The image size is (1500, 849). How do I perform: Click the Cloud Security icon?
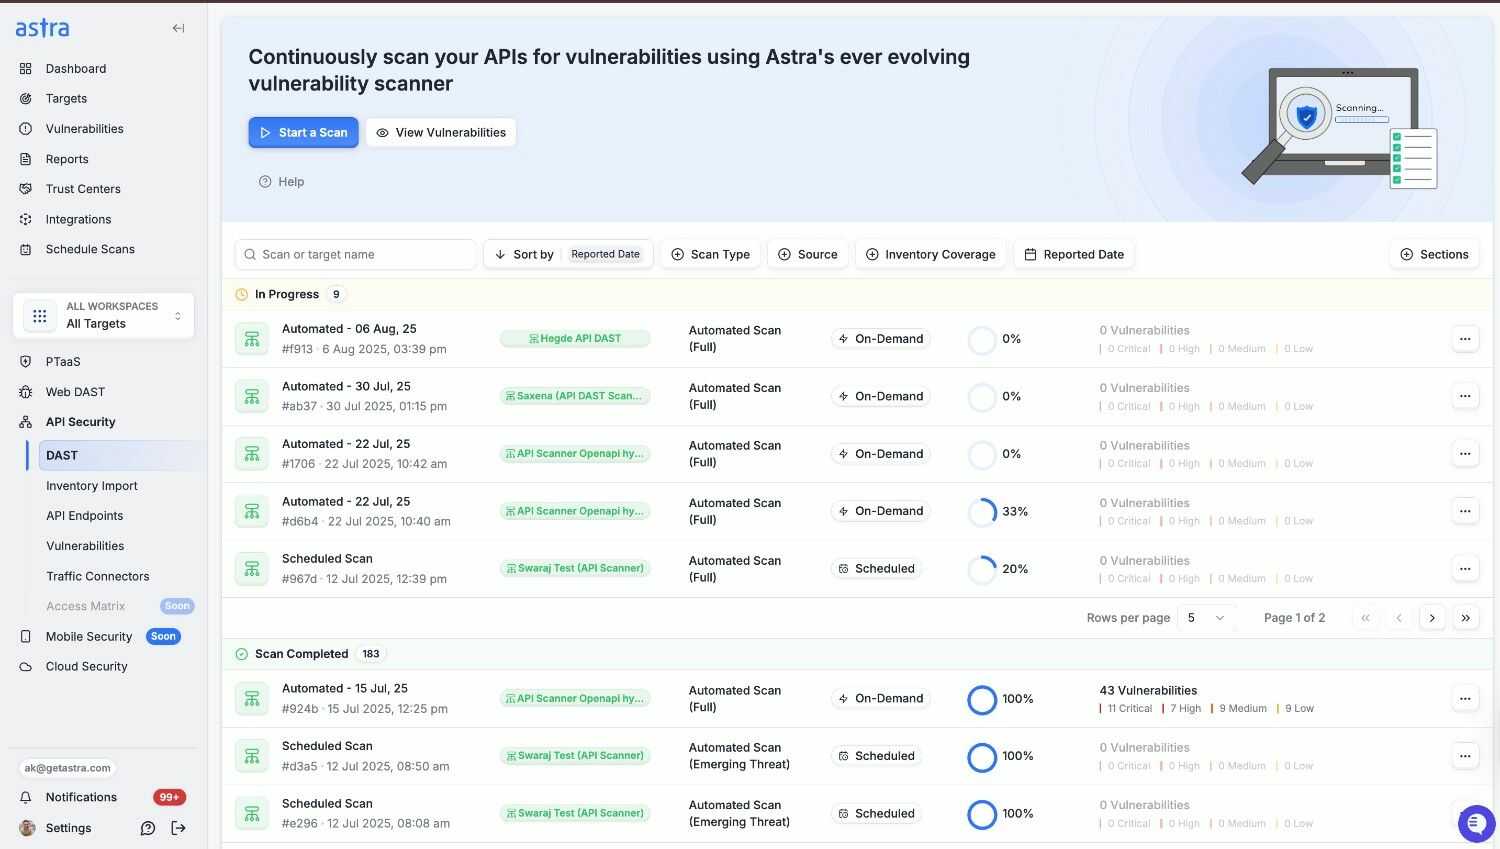click(24, 666)
